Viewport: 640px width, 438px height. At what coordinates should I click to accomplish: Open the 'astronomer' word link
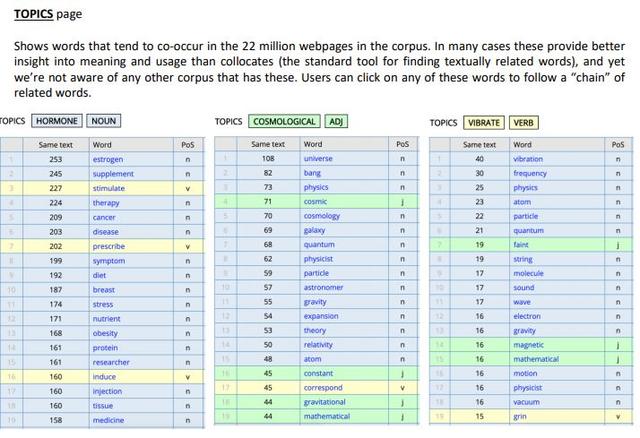pos(323,287)
